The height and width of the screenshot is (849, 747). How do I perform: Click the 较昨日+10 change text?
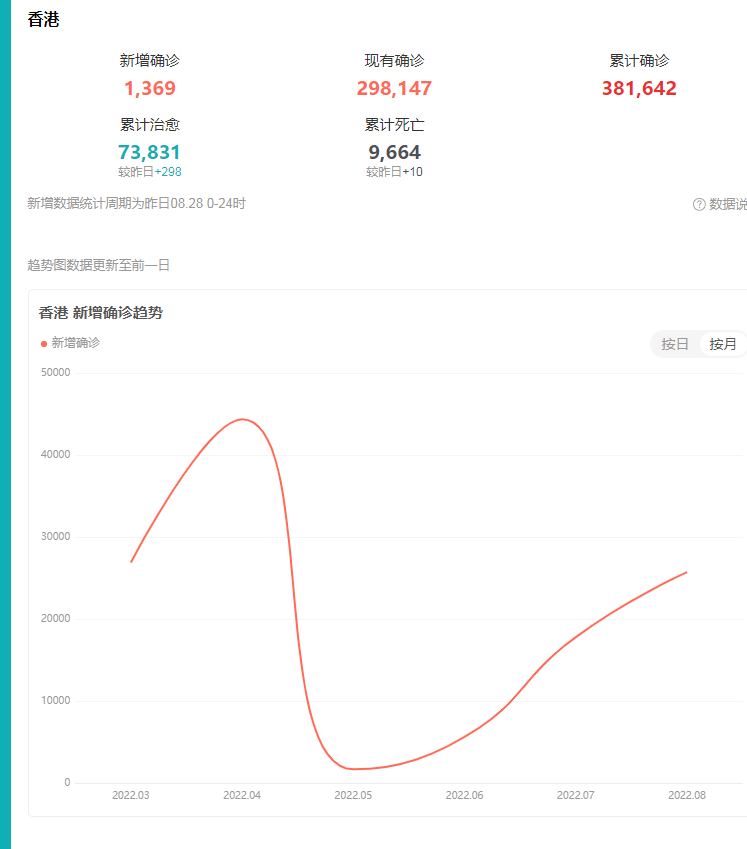click(394, 172)
